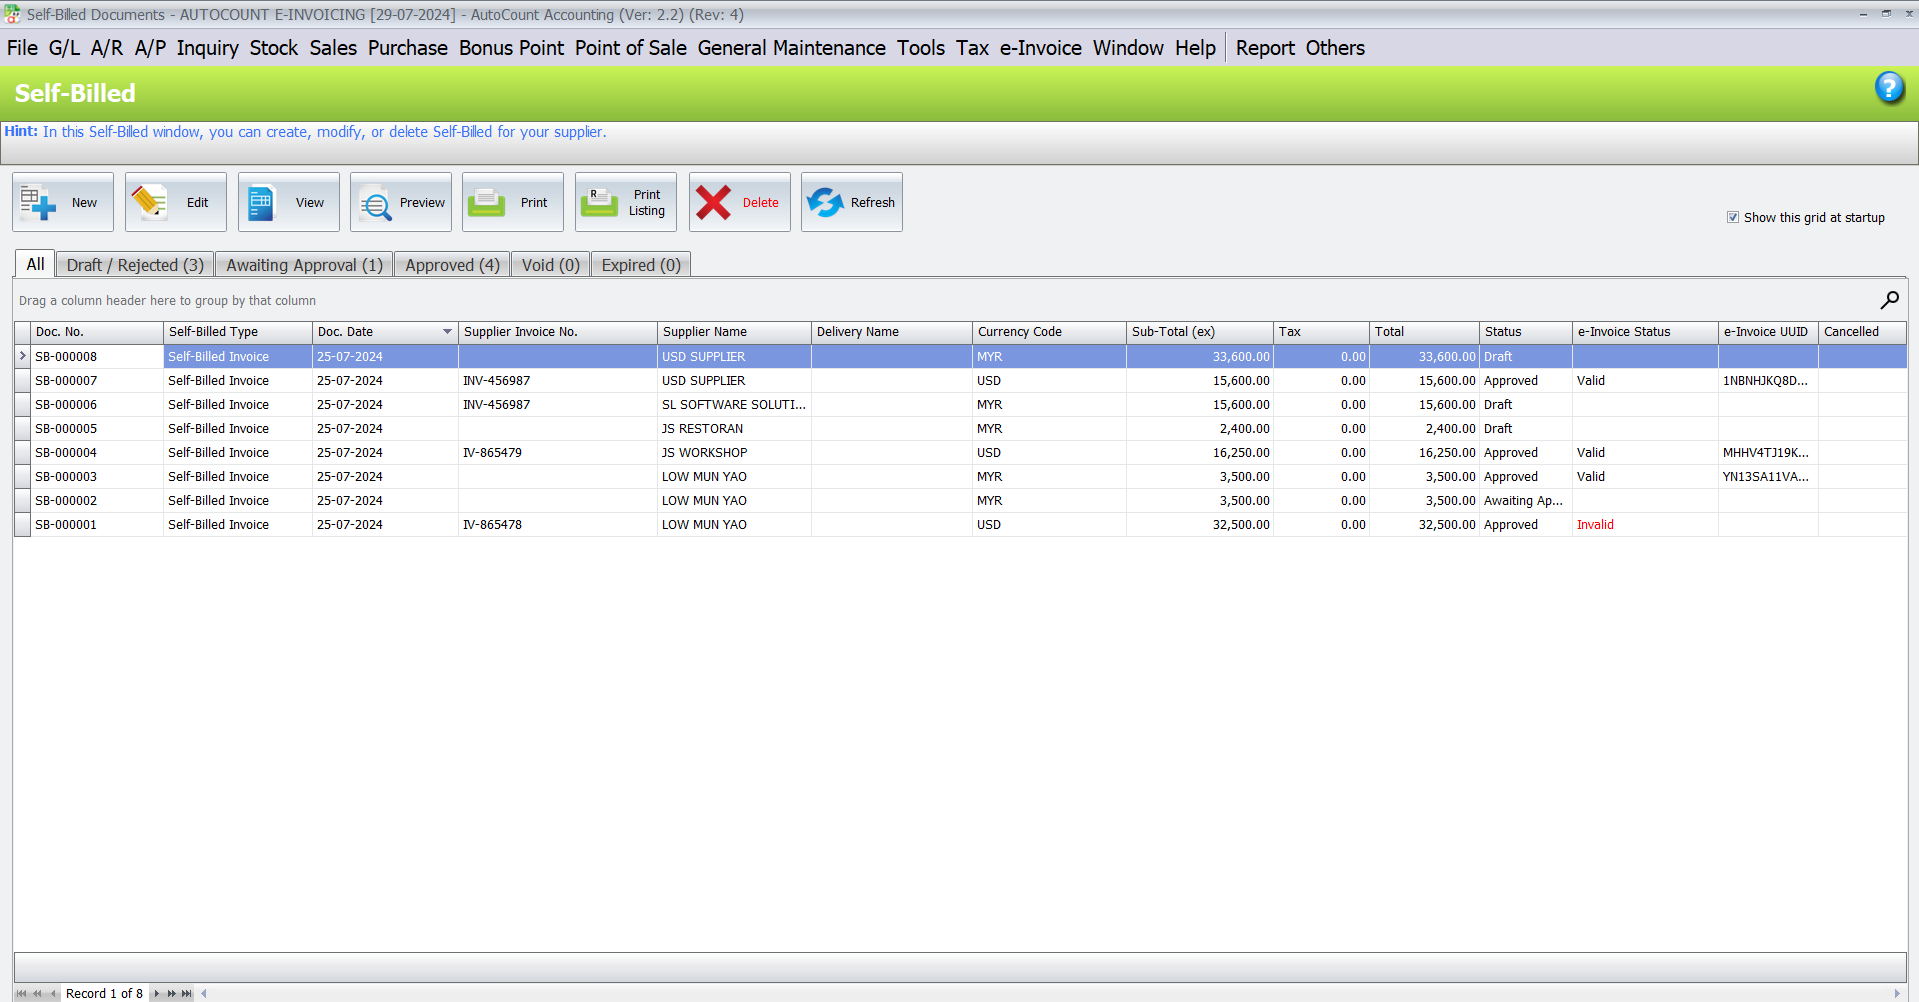
Task: Delete the selected document using the red X icon
Action: 739,201
